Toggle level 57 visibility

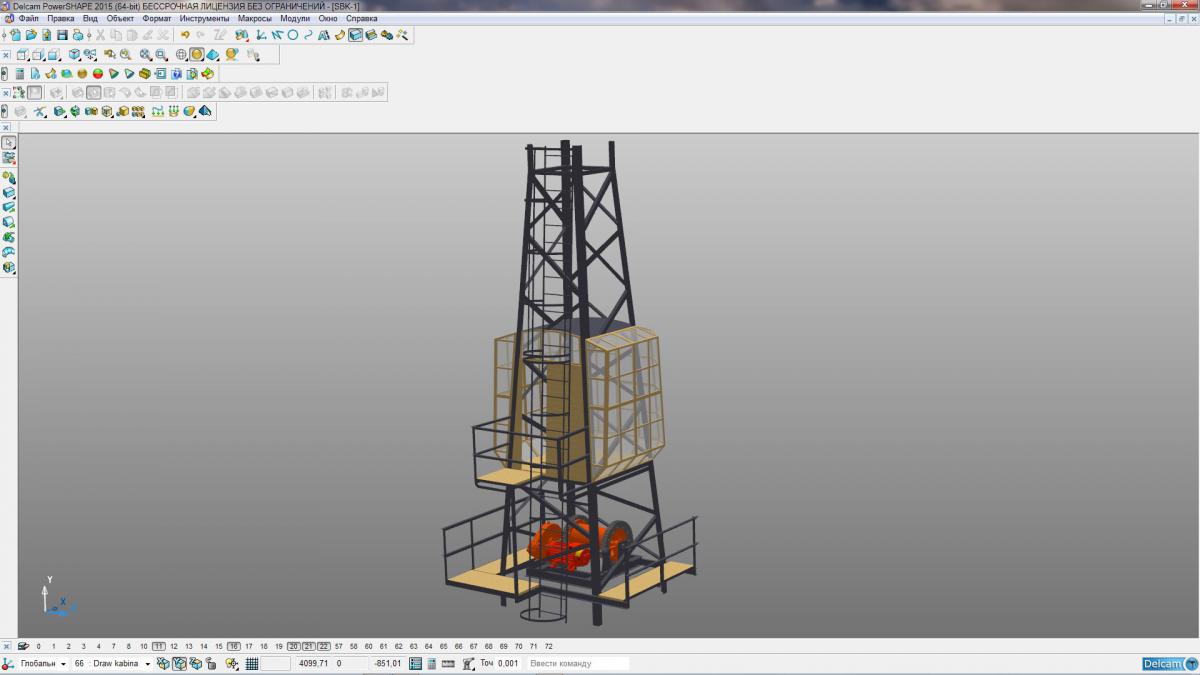click(x=338, y=646)
